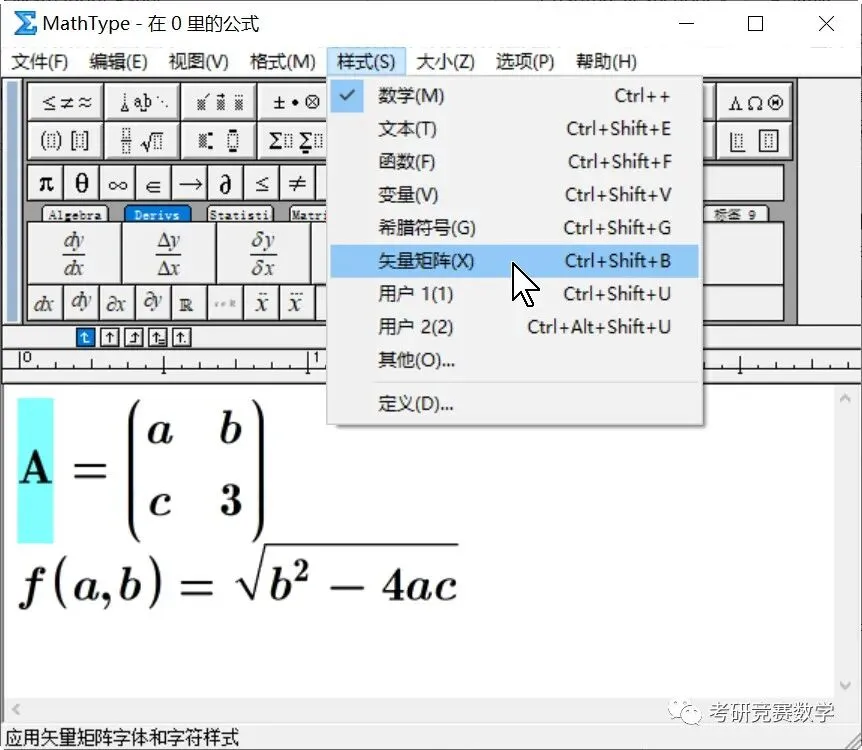The height and width of the screenshot is (750, 862).
Task: Insert the less-than-or-equal symbol on small bar
Action: coord(262,183)
